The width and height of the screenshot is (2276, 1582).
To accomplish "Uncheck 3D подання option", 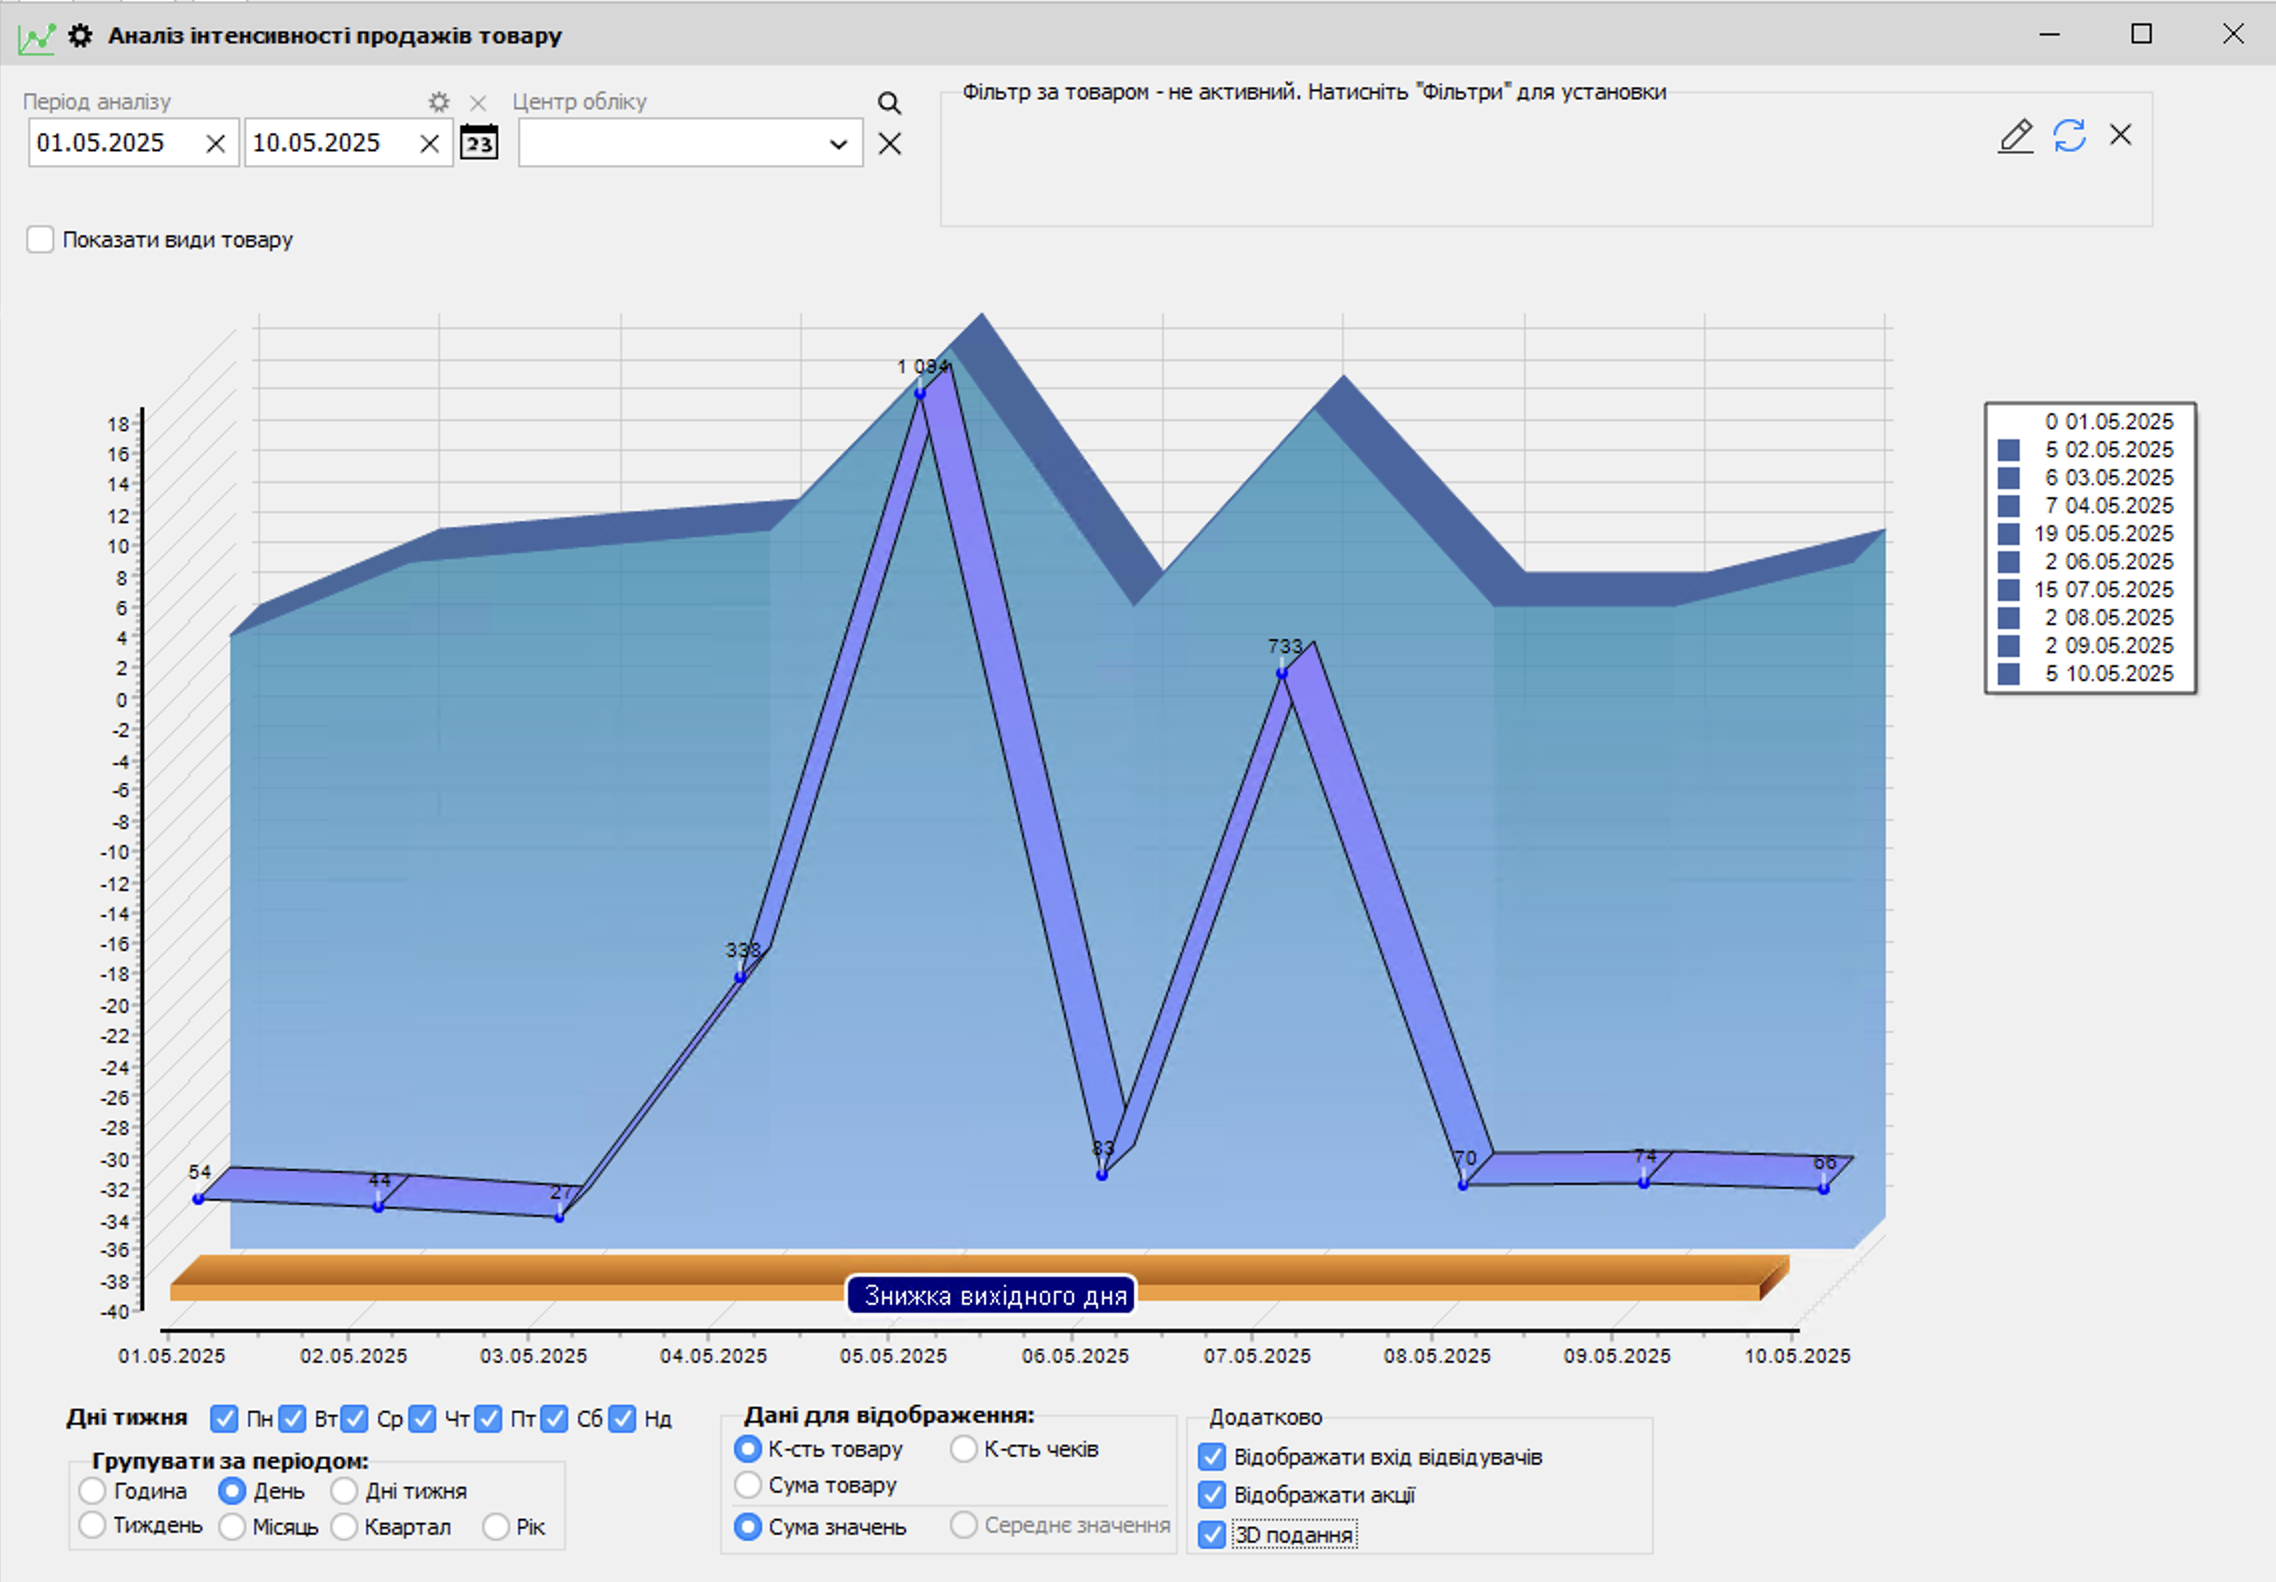I will (1212, 1534).
